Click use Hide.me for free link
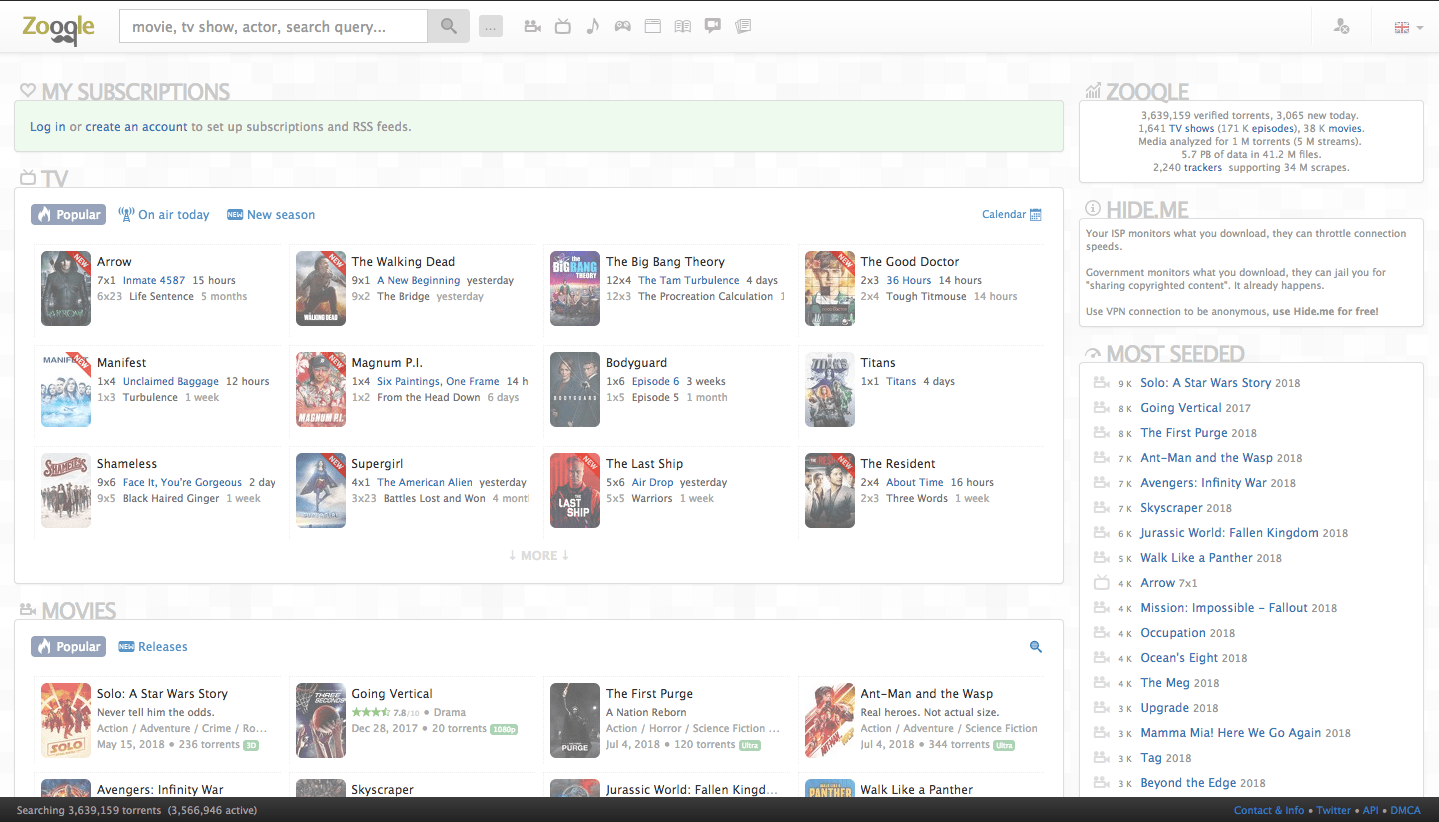This screenshot has width=1439, height=822. click(1325, 312)
